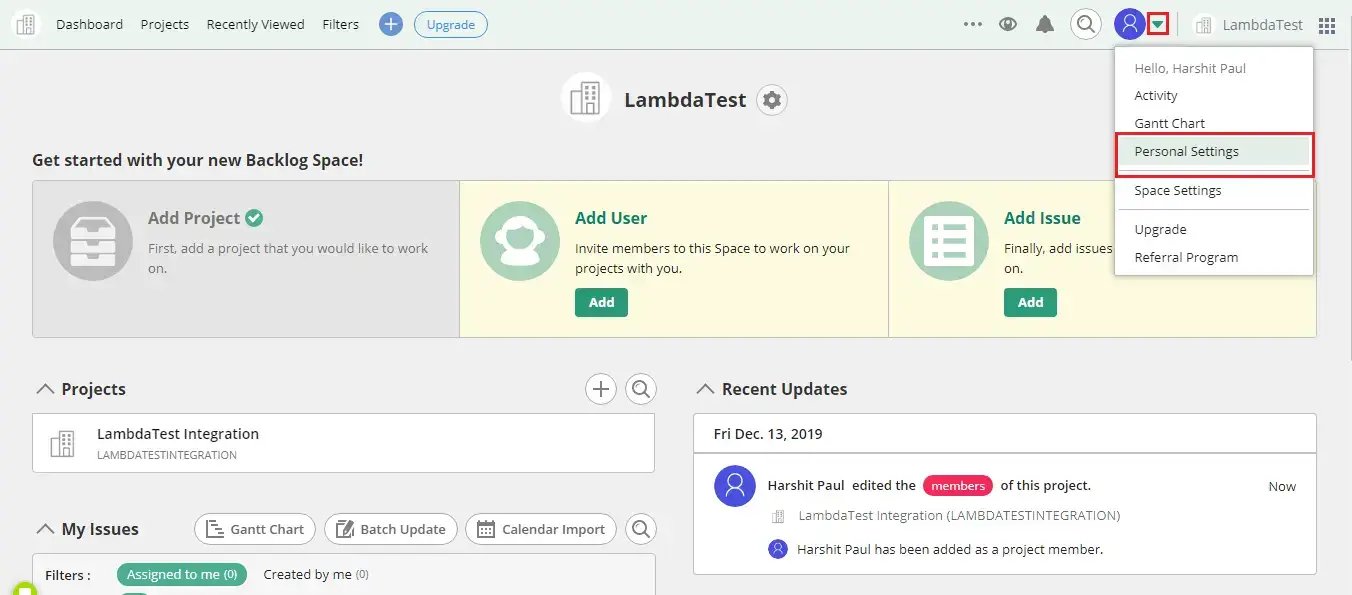
Task: Open the account dropdown arrow beside avatar
Action: [1158, 23]
